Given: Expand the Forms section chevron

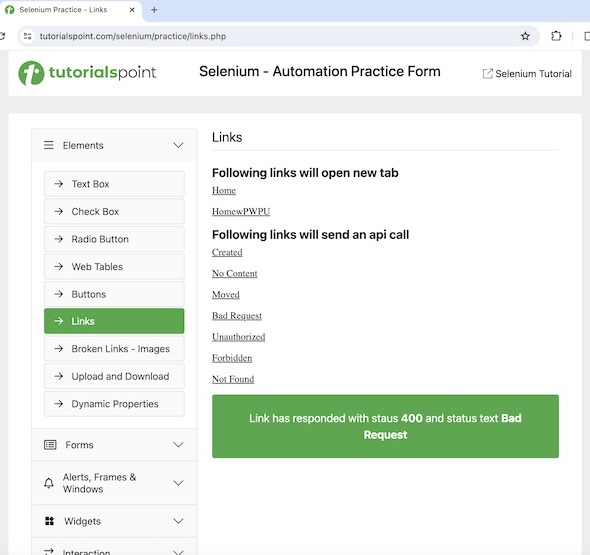Looking at the screenshot, I should pyautogui.click(x=178, y=445).
